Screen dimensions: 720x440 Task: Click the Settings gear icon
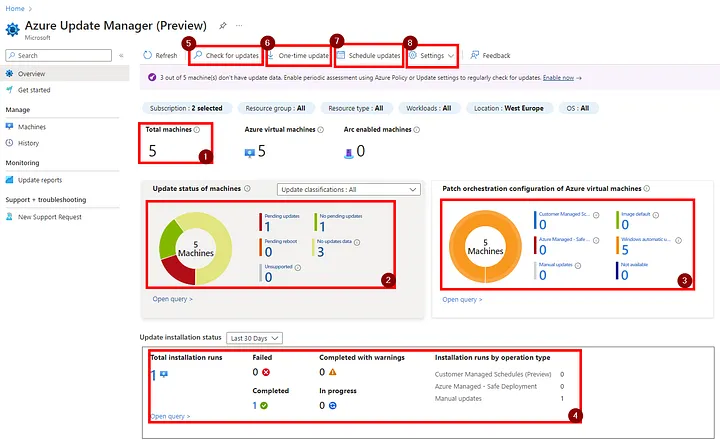click(413, 56)
